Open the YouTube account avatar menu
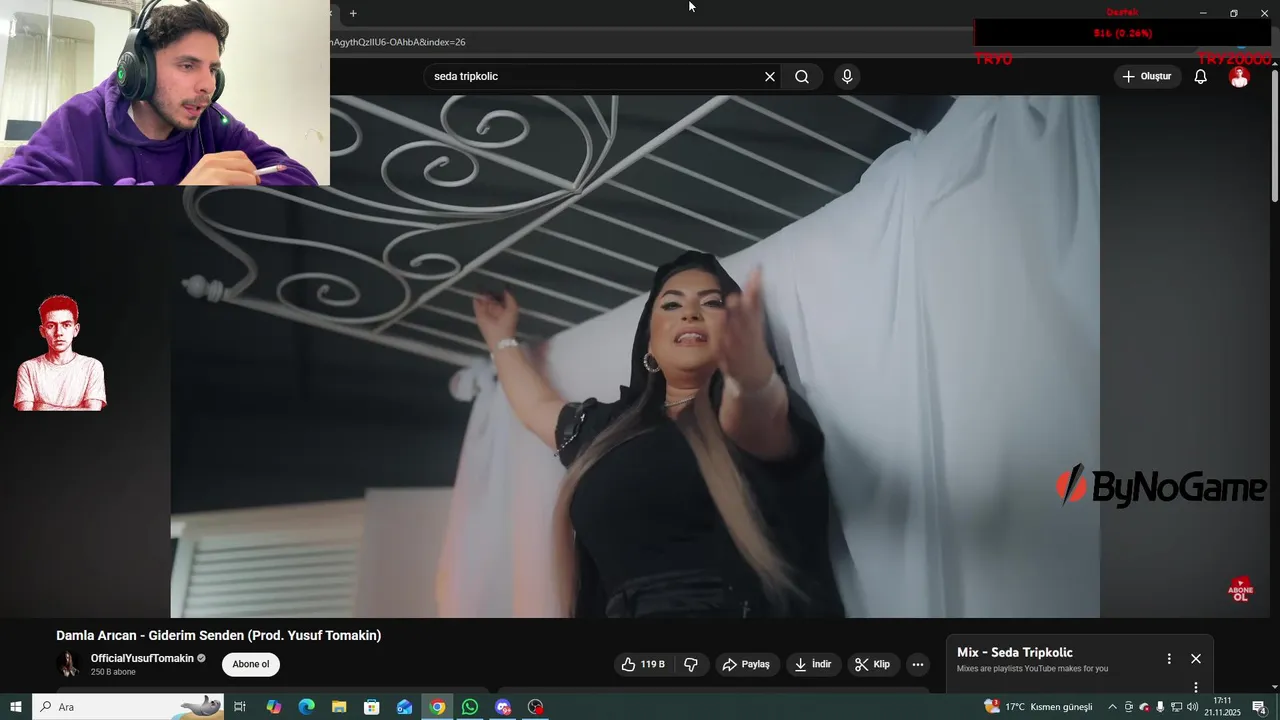 [1239, 77]
